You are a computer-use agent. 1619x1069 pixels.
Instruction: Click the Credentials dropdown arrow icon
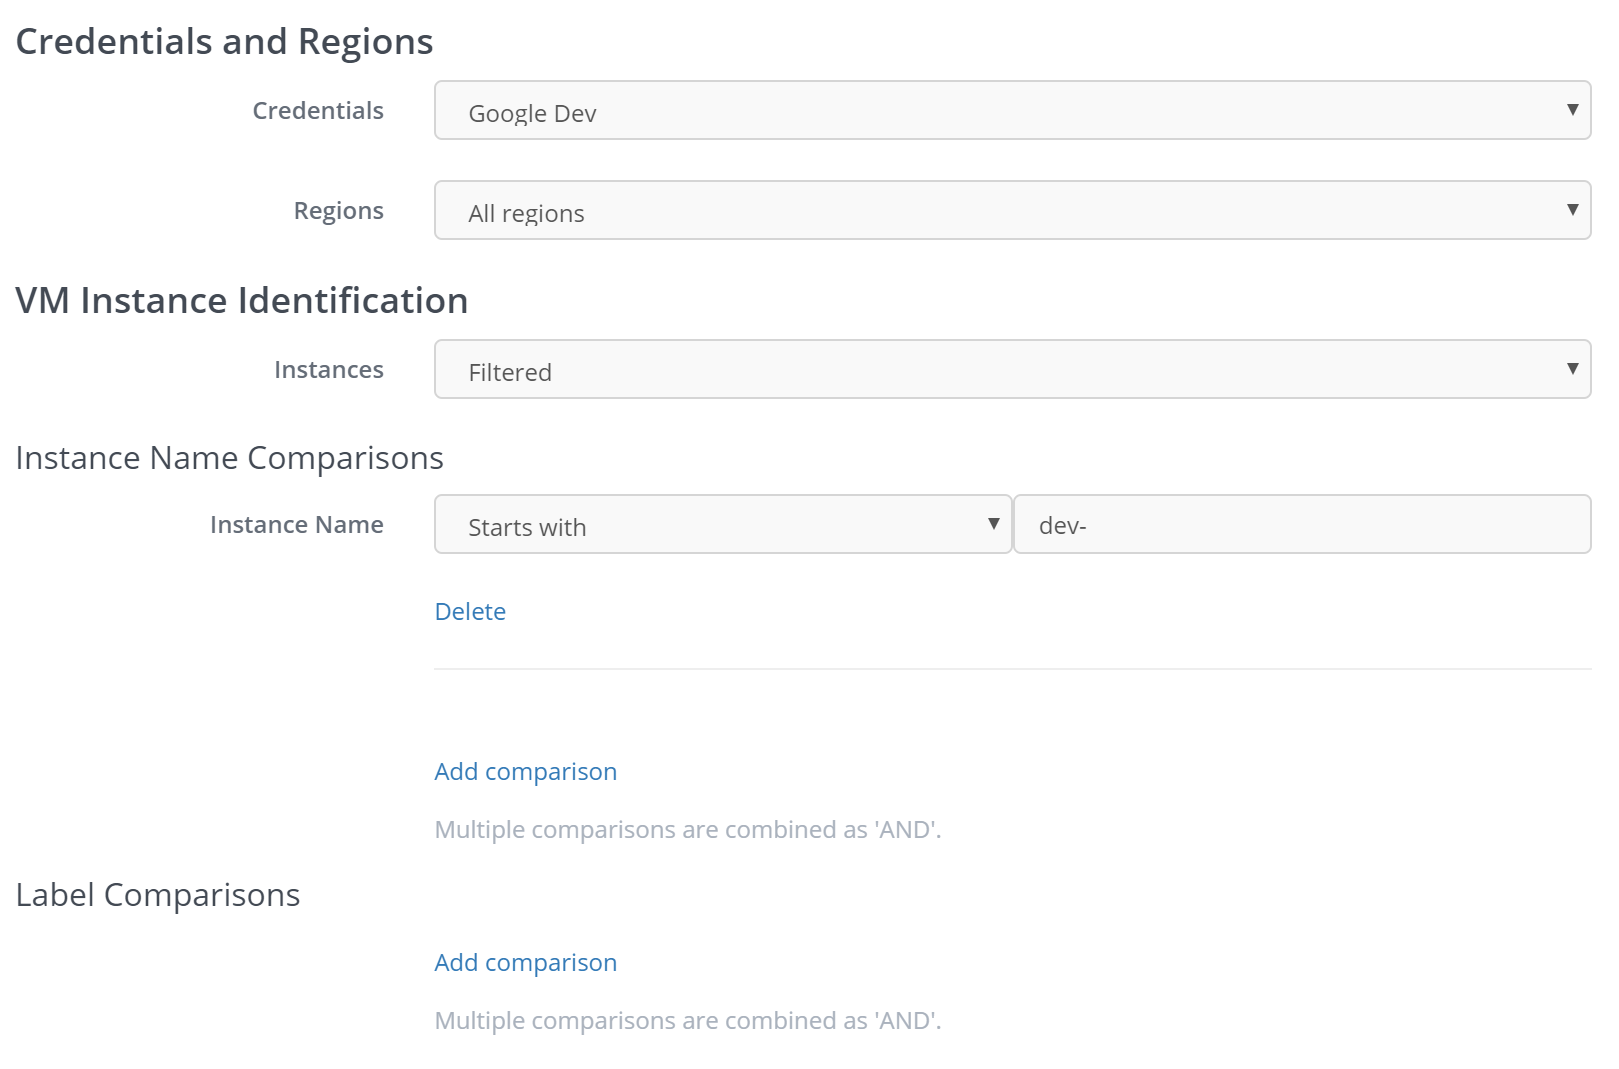(1572, 110)
